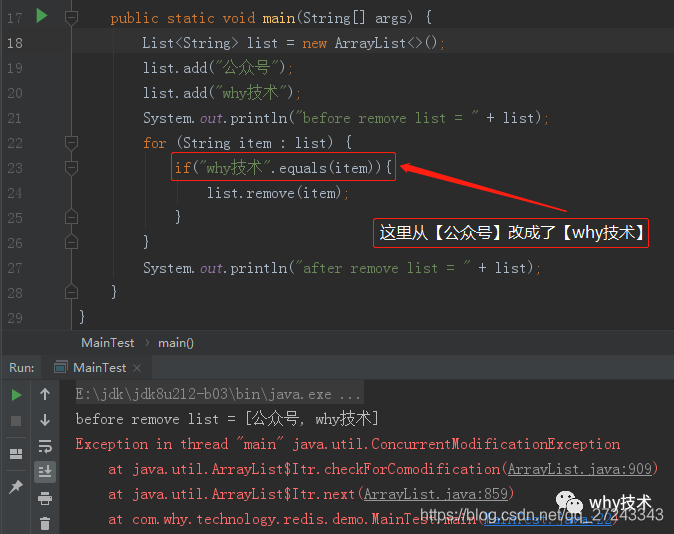This screenshot has width=674, height=534.
Task: Click the list.add("公众号") code line
Action: pyautogui.click(x=218, y=68)
